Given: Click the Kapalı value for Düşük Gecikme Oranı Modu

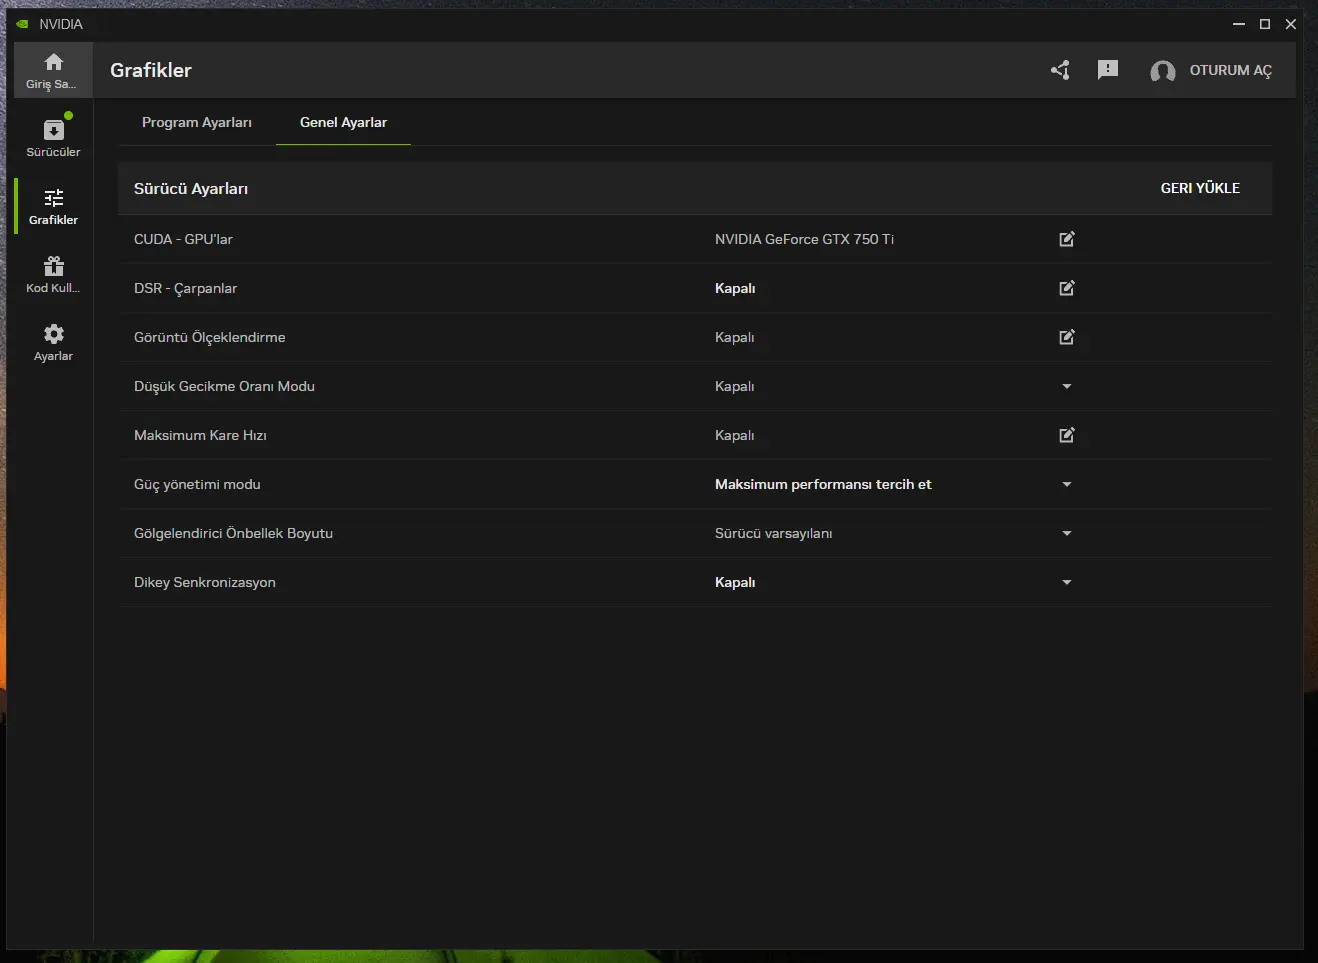Looking at the screenshot, I should click(734, 386).
